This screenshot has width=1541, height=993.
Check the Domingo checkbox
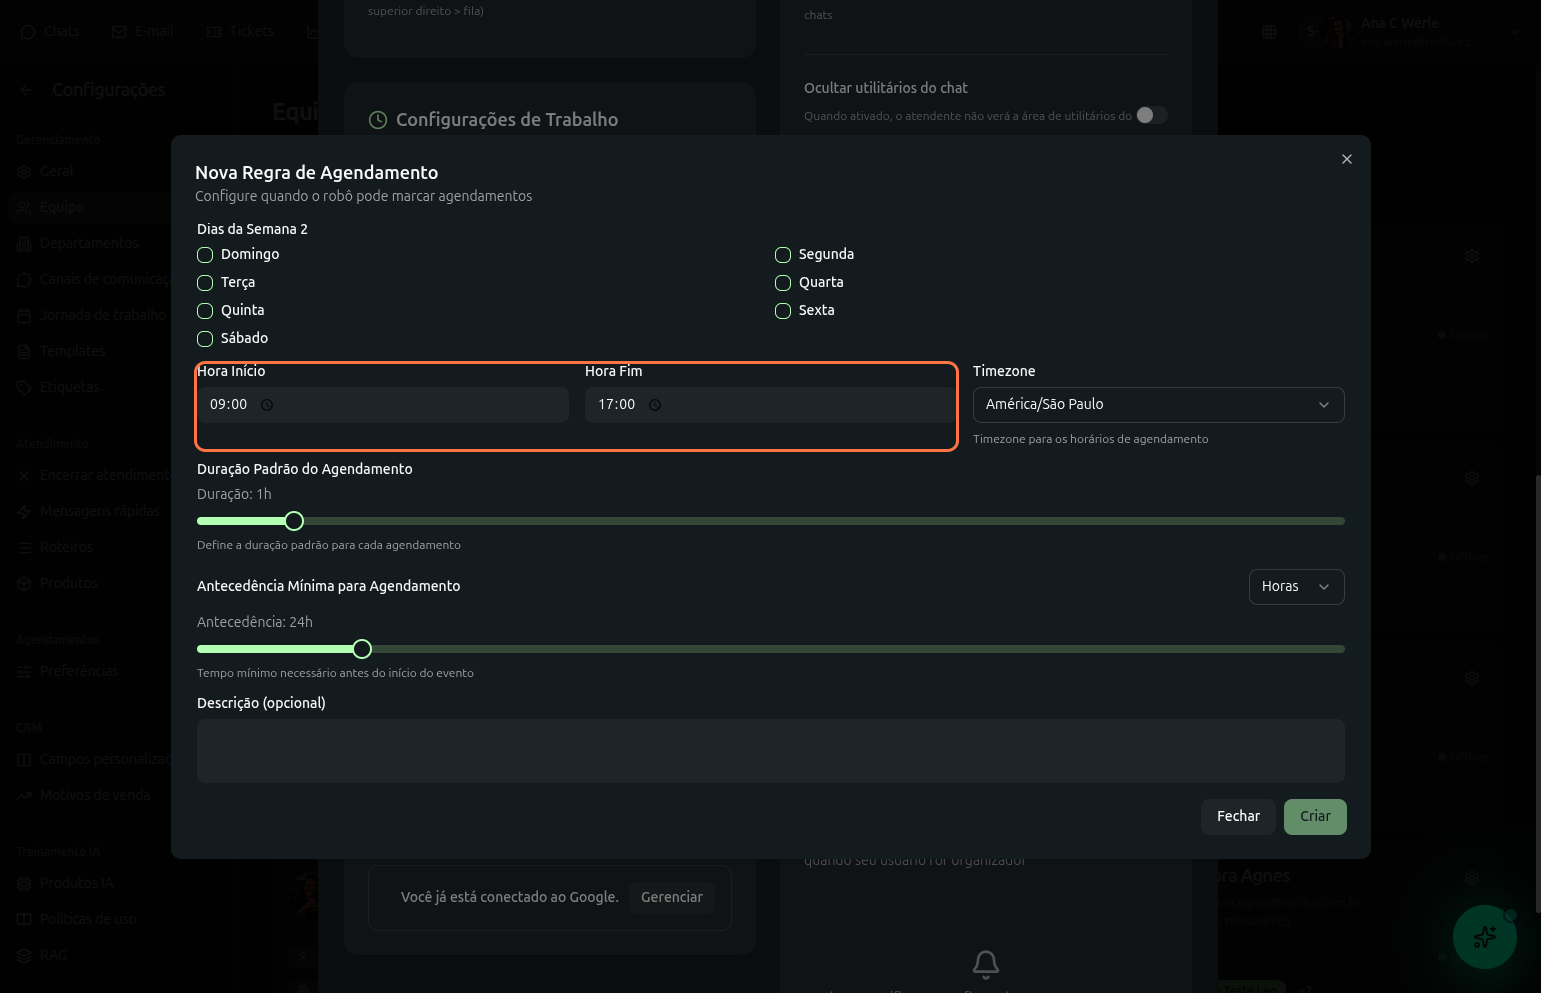click(x=205, y=255)
